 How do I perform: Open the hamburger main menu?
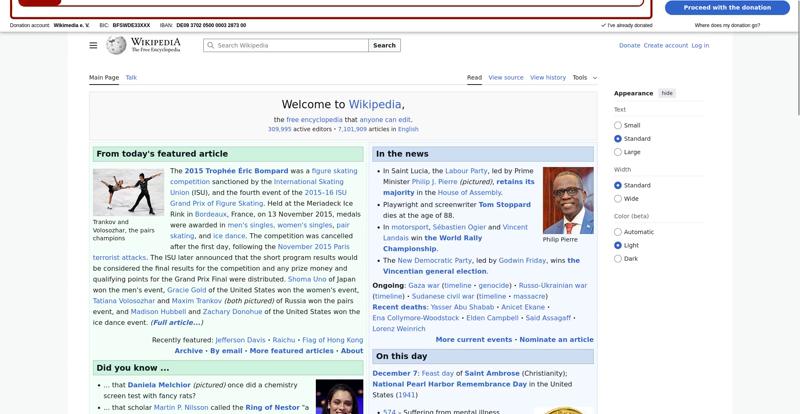[93, 45]
